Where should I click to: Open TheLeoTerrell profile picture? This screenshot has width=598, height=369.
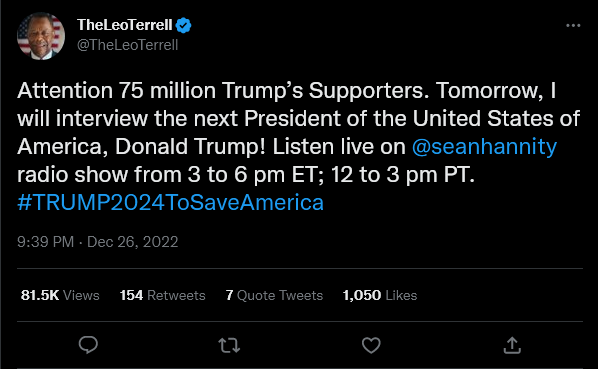[41, 36]
